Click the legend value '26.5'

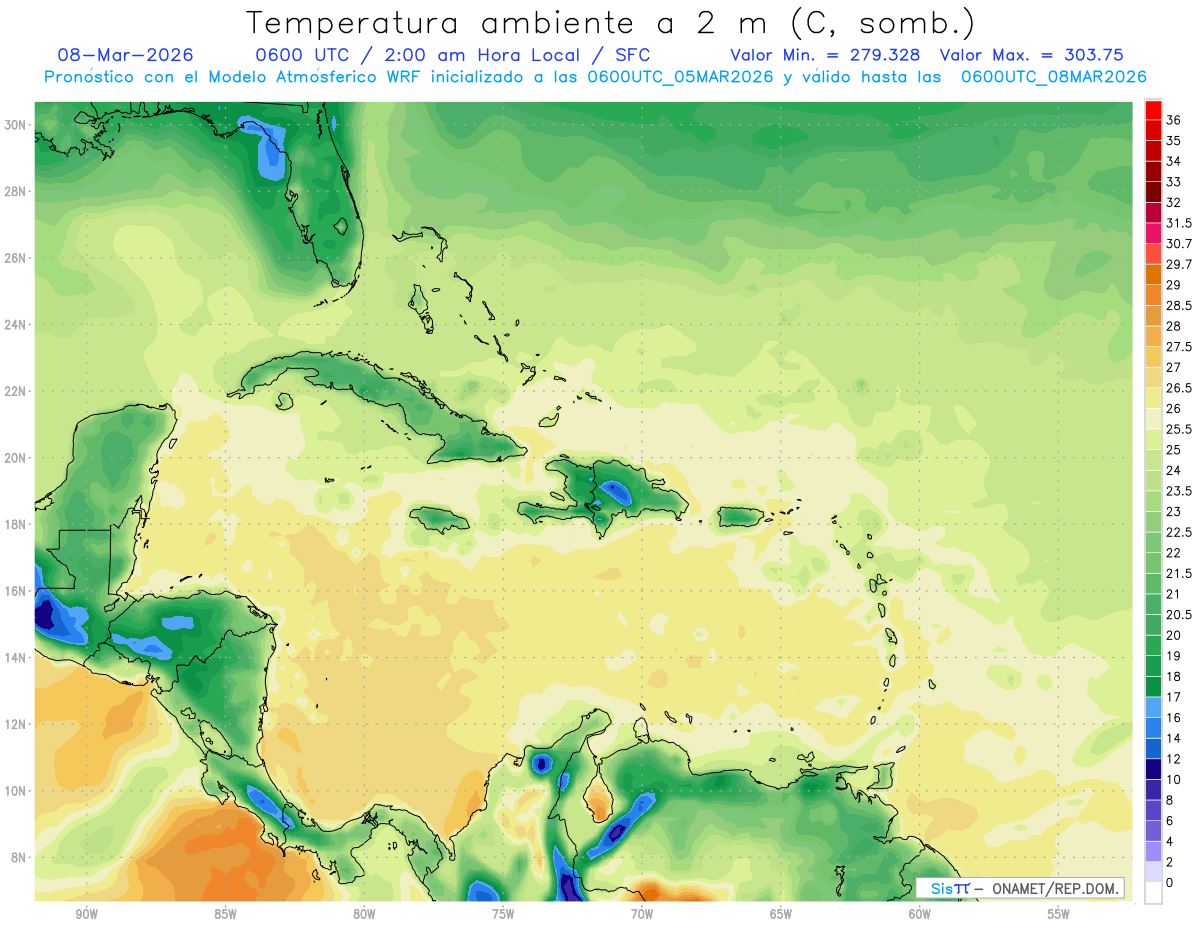pyautogui.click(x=1180, y=388)
